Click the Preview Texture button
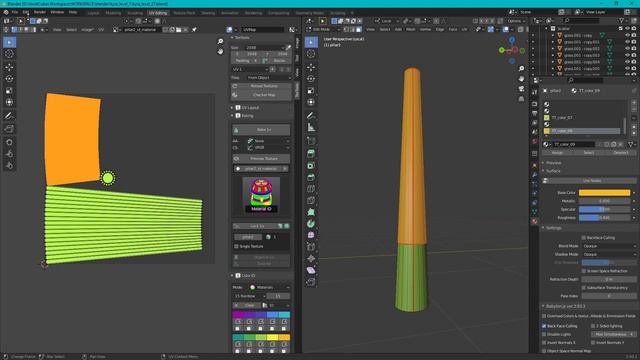640x360 pixels. point(261,158)
